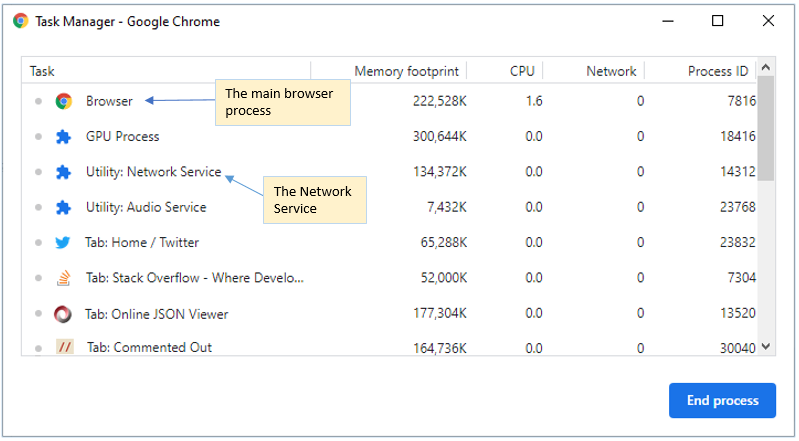Maximize the Task Manager window
This screenshot has height=441, width=799.
click(717, 21)
